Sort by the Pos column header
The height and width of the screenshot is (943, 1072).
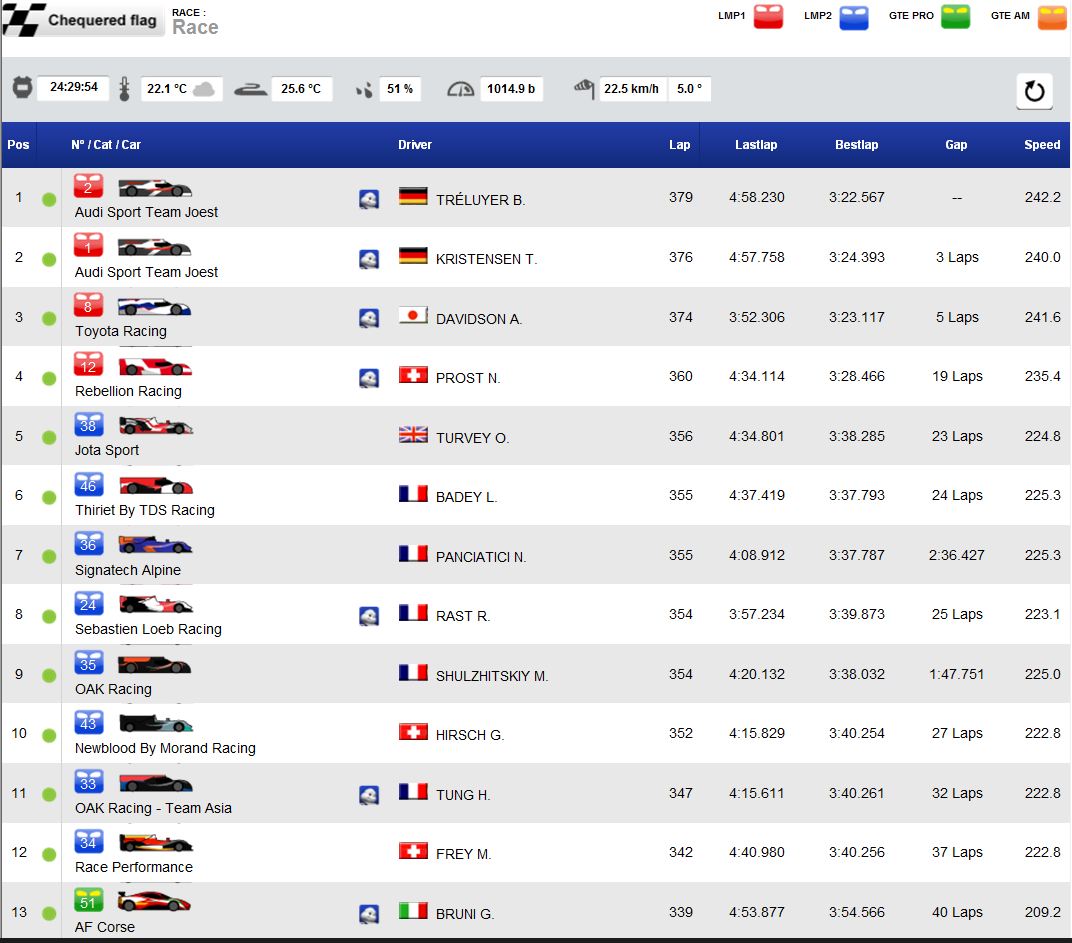(18, 145)
